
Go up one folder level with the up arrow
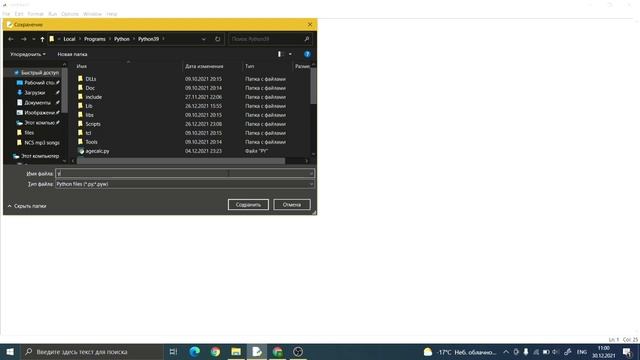(42, 39)
